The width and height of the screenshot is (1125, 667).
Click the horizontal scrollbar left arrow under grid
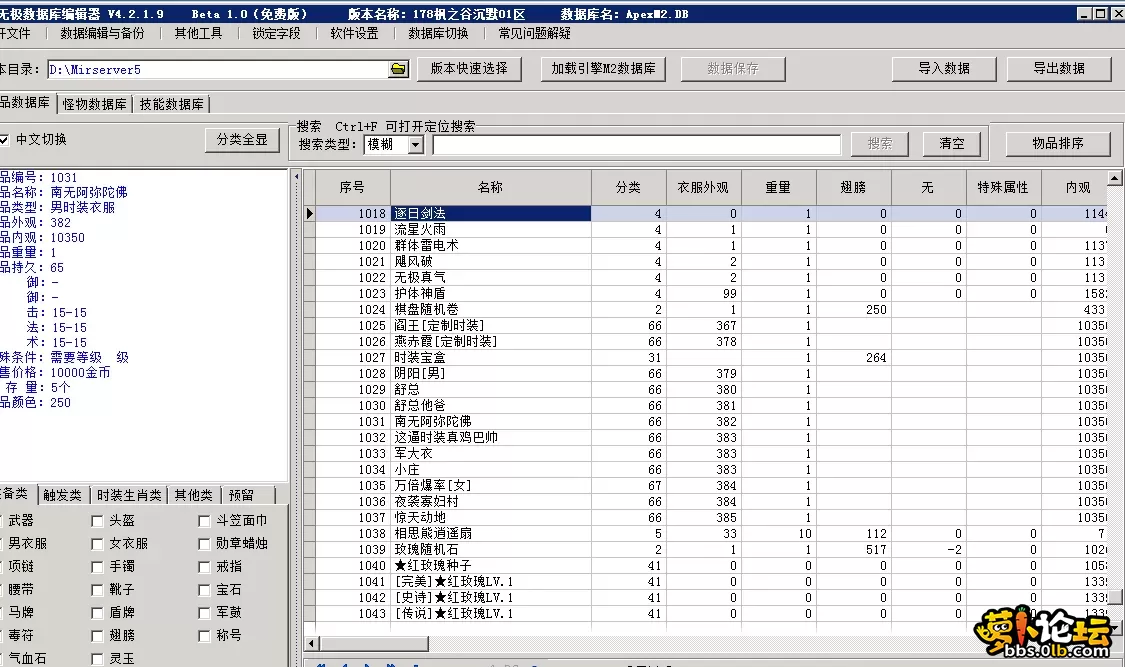click(x=311, y=643)
